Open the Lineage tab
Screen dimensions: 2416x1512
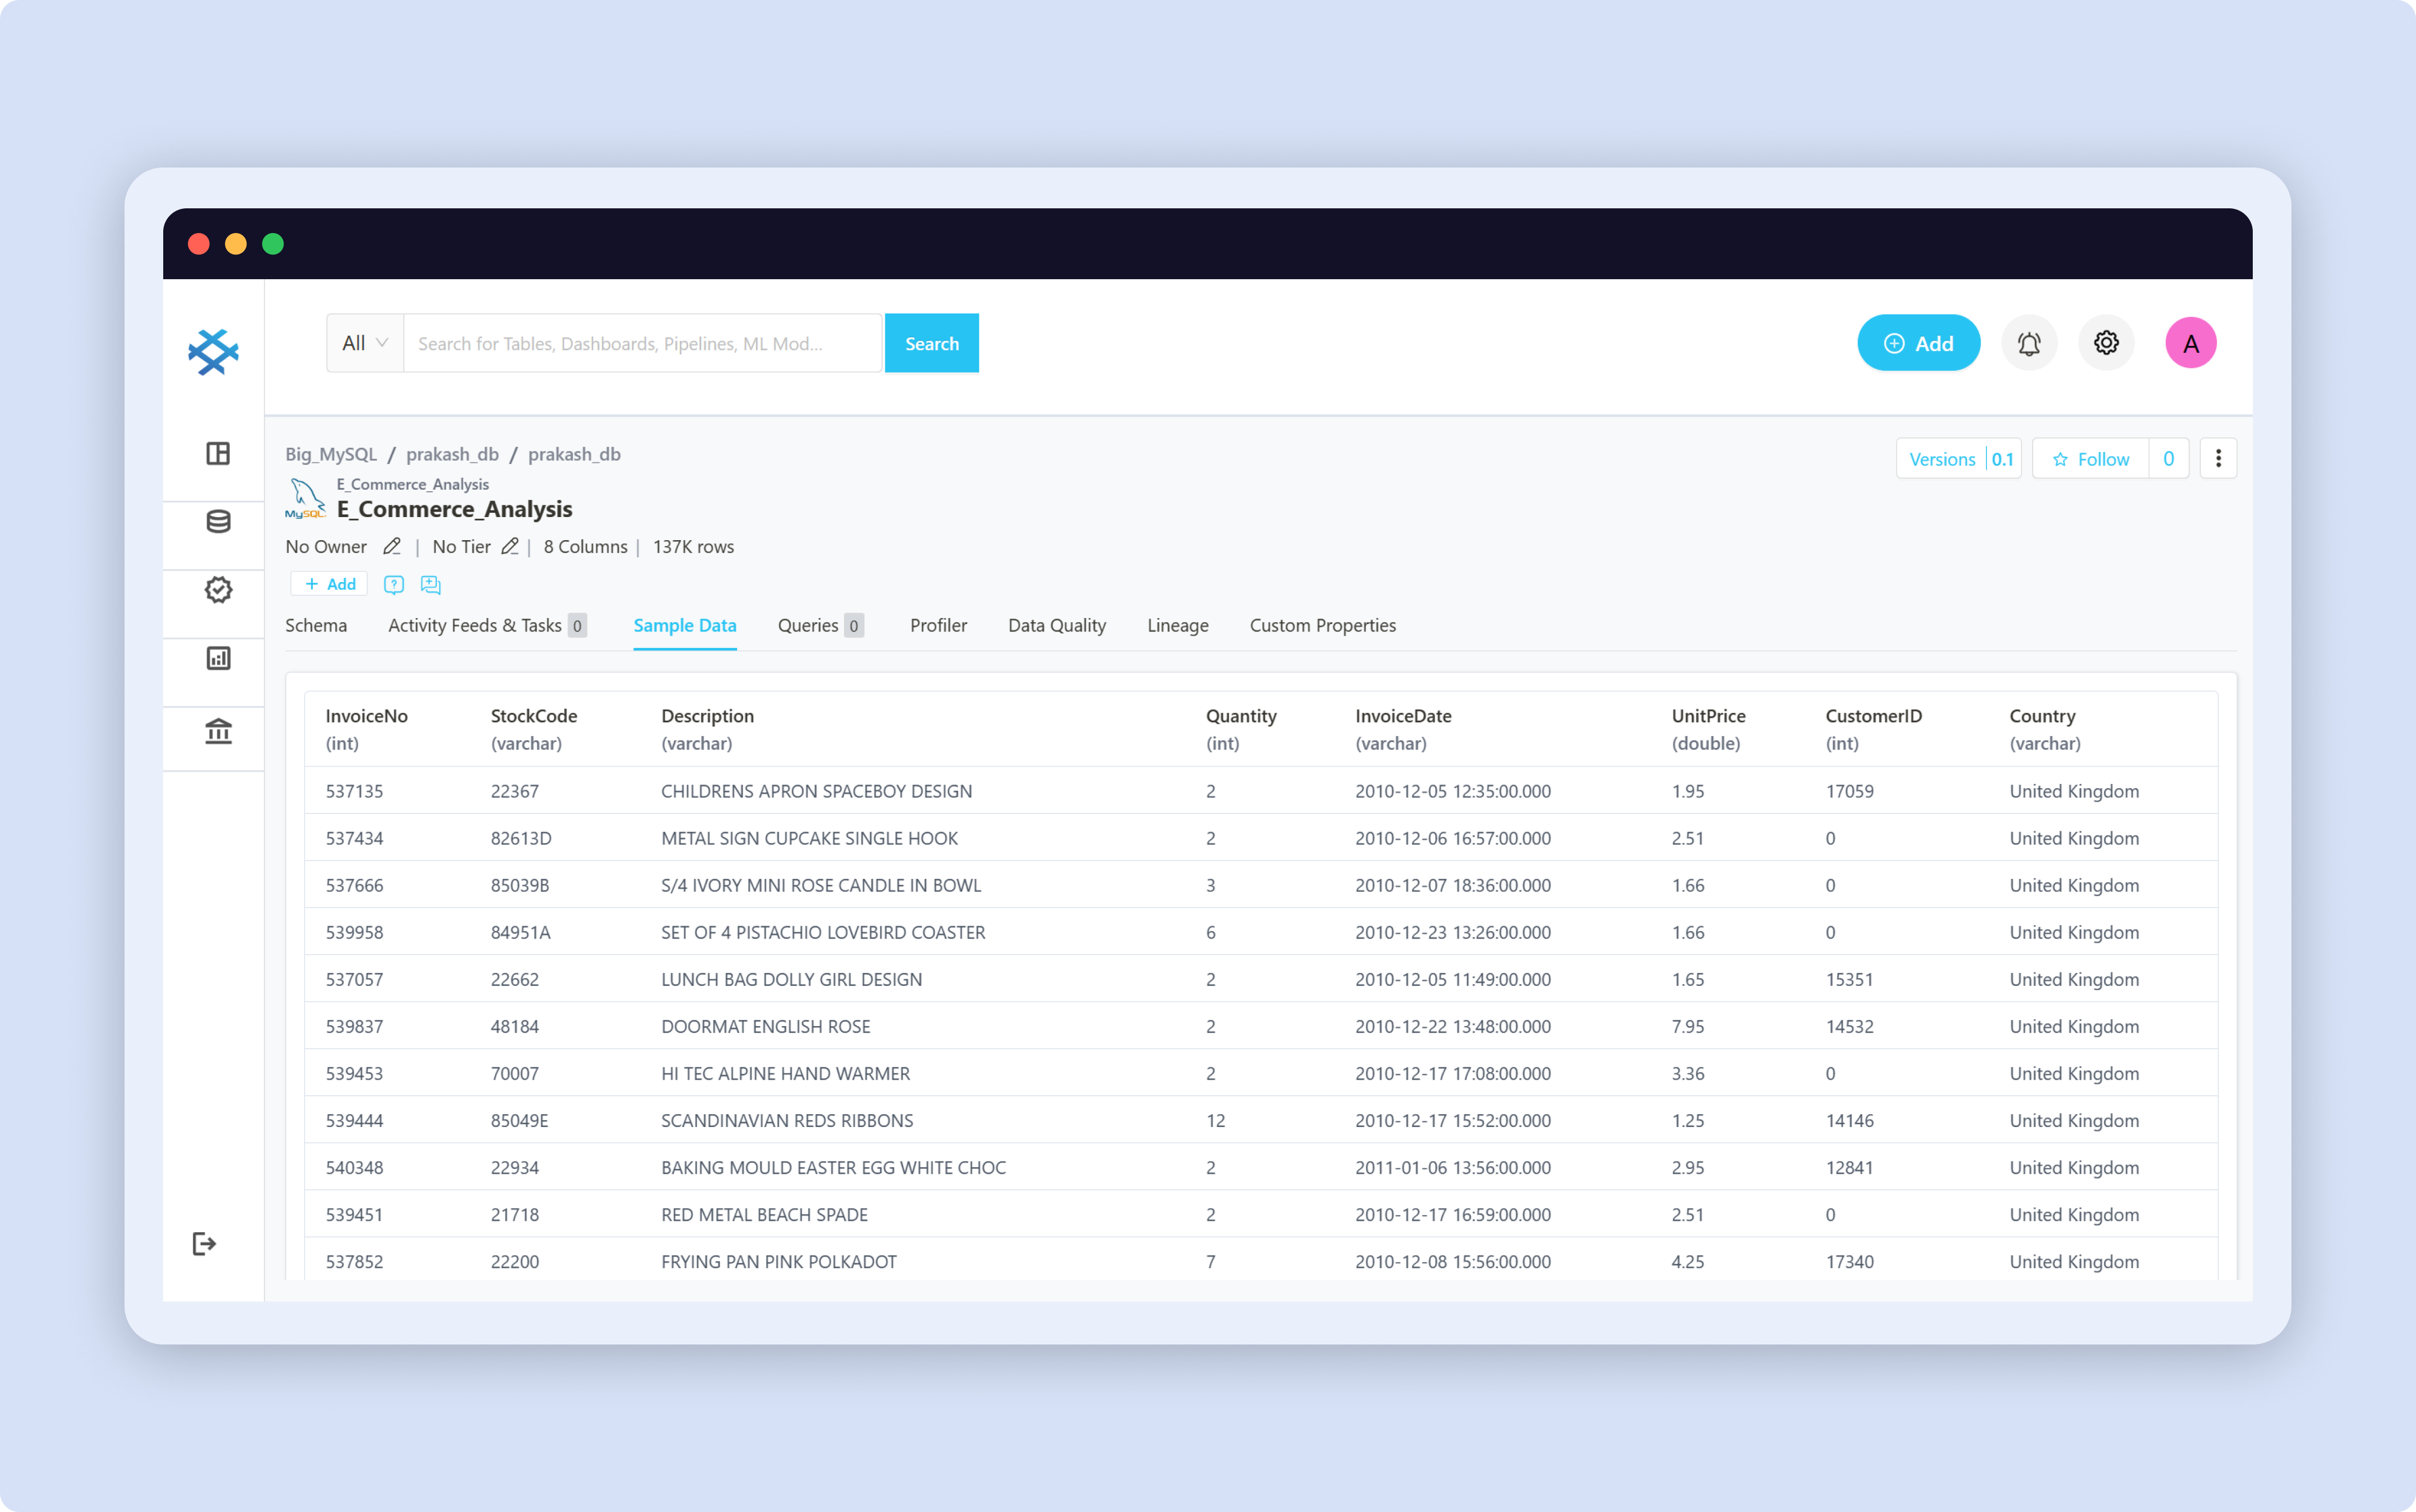point(1178,625)
